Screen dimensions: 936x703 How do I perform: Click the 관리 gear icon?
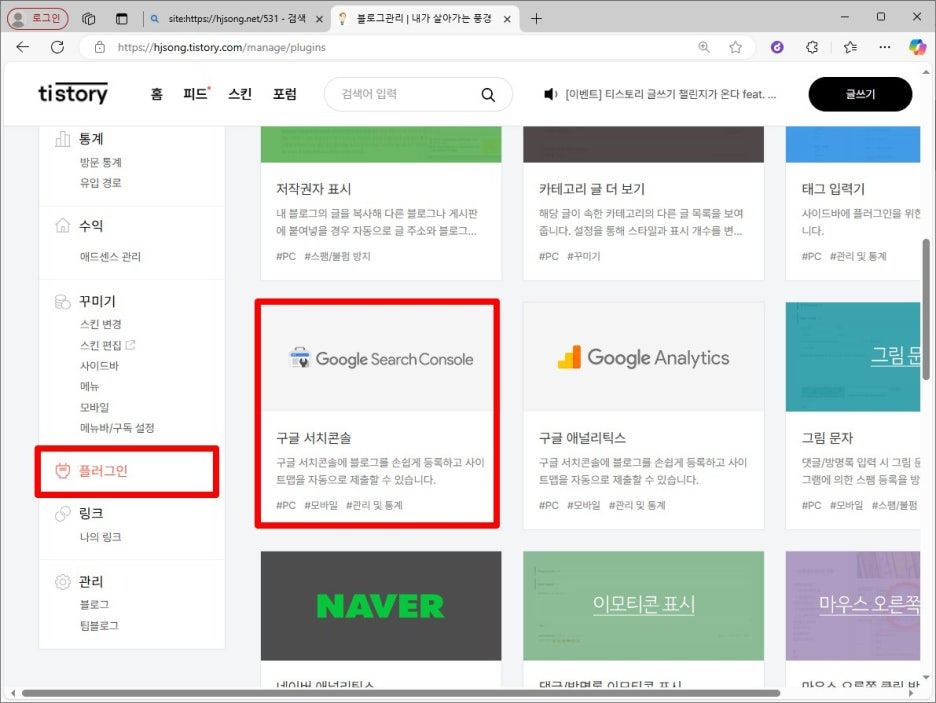63,581
